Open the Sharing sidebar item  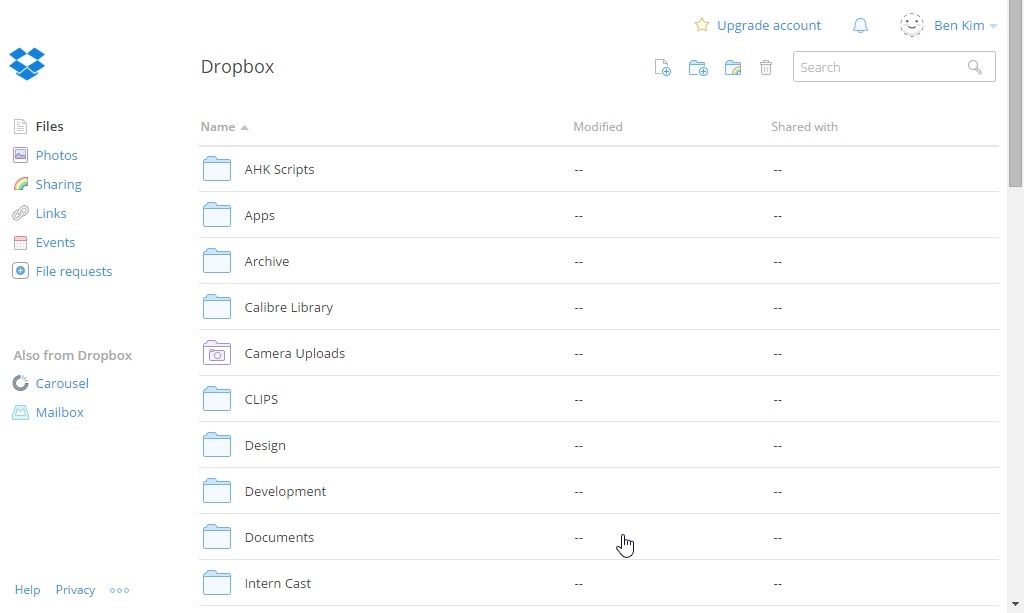58,184
